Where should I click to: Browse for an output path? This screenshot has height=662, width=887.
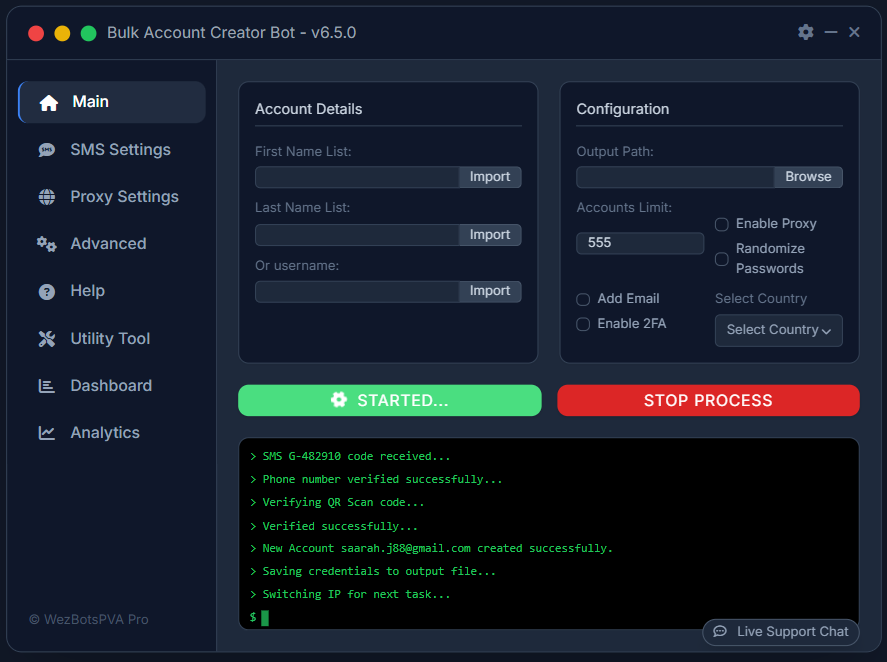808,177
